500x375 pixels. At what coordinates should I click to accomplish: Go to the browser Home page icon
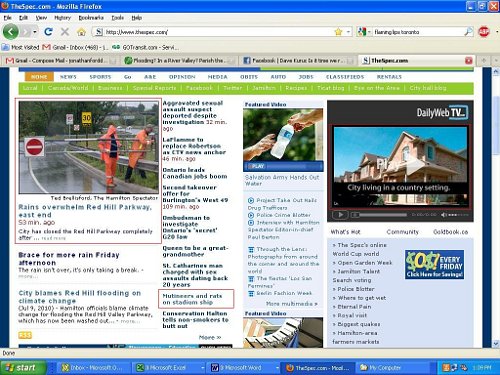pyautogui.click(x=81, y=32)
